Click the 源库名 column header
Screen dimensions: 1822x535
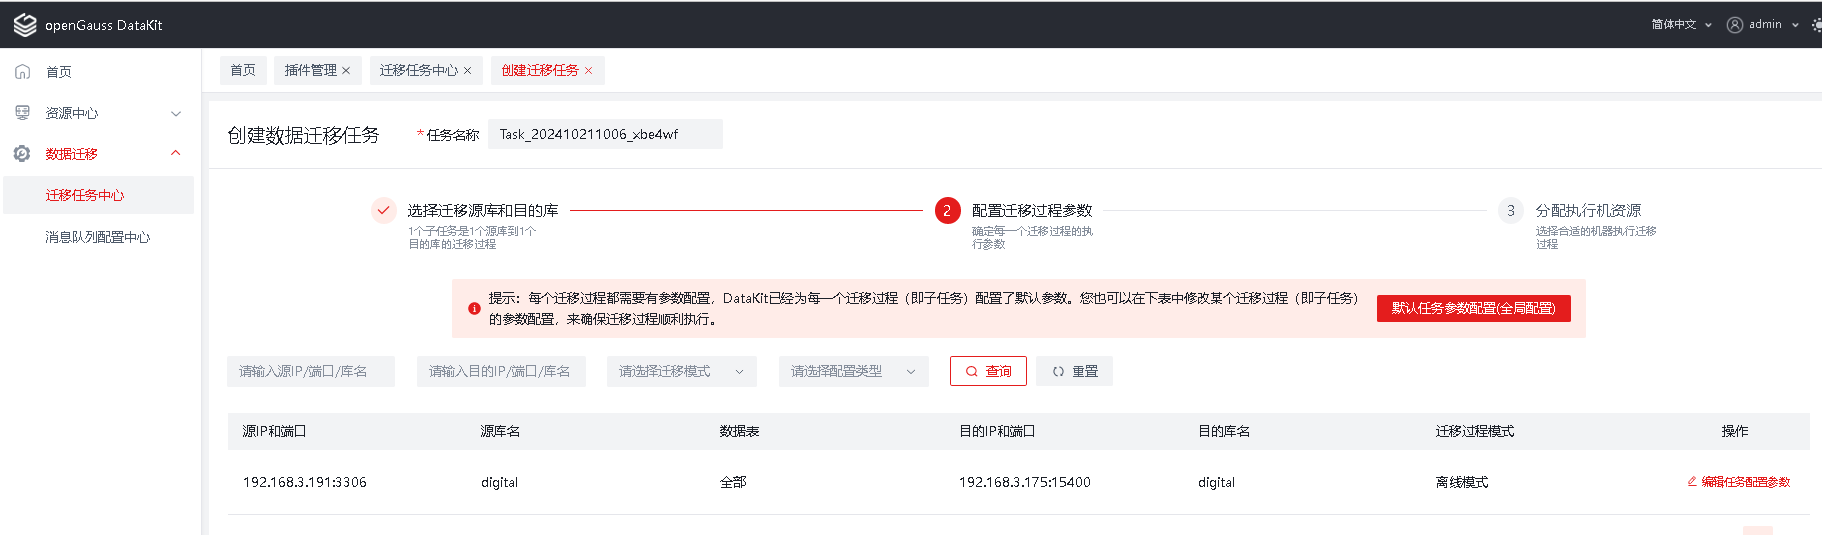click(x=500, y=431)
